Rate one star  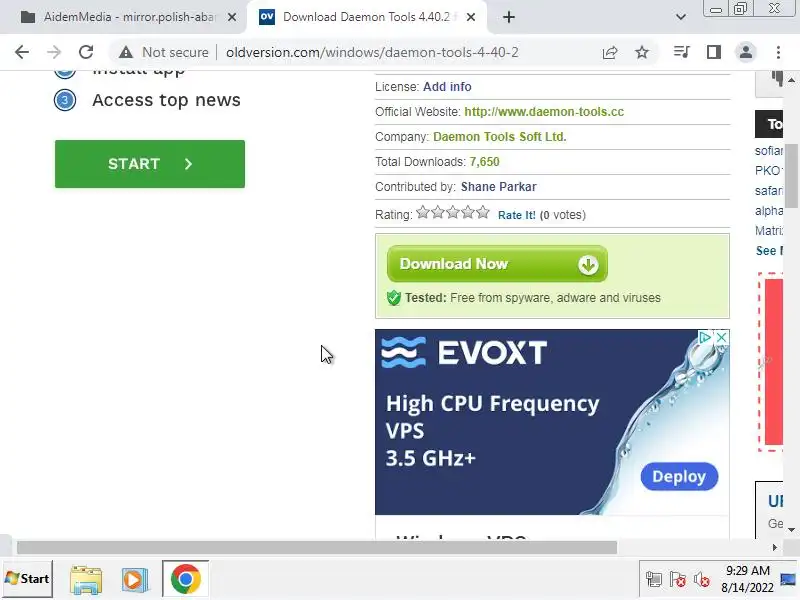422,212
